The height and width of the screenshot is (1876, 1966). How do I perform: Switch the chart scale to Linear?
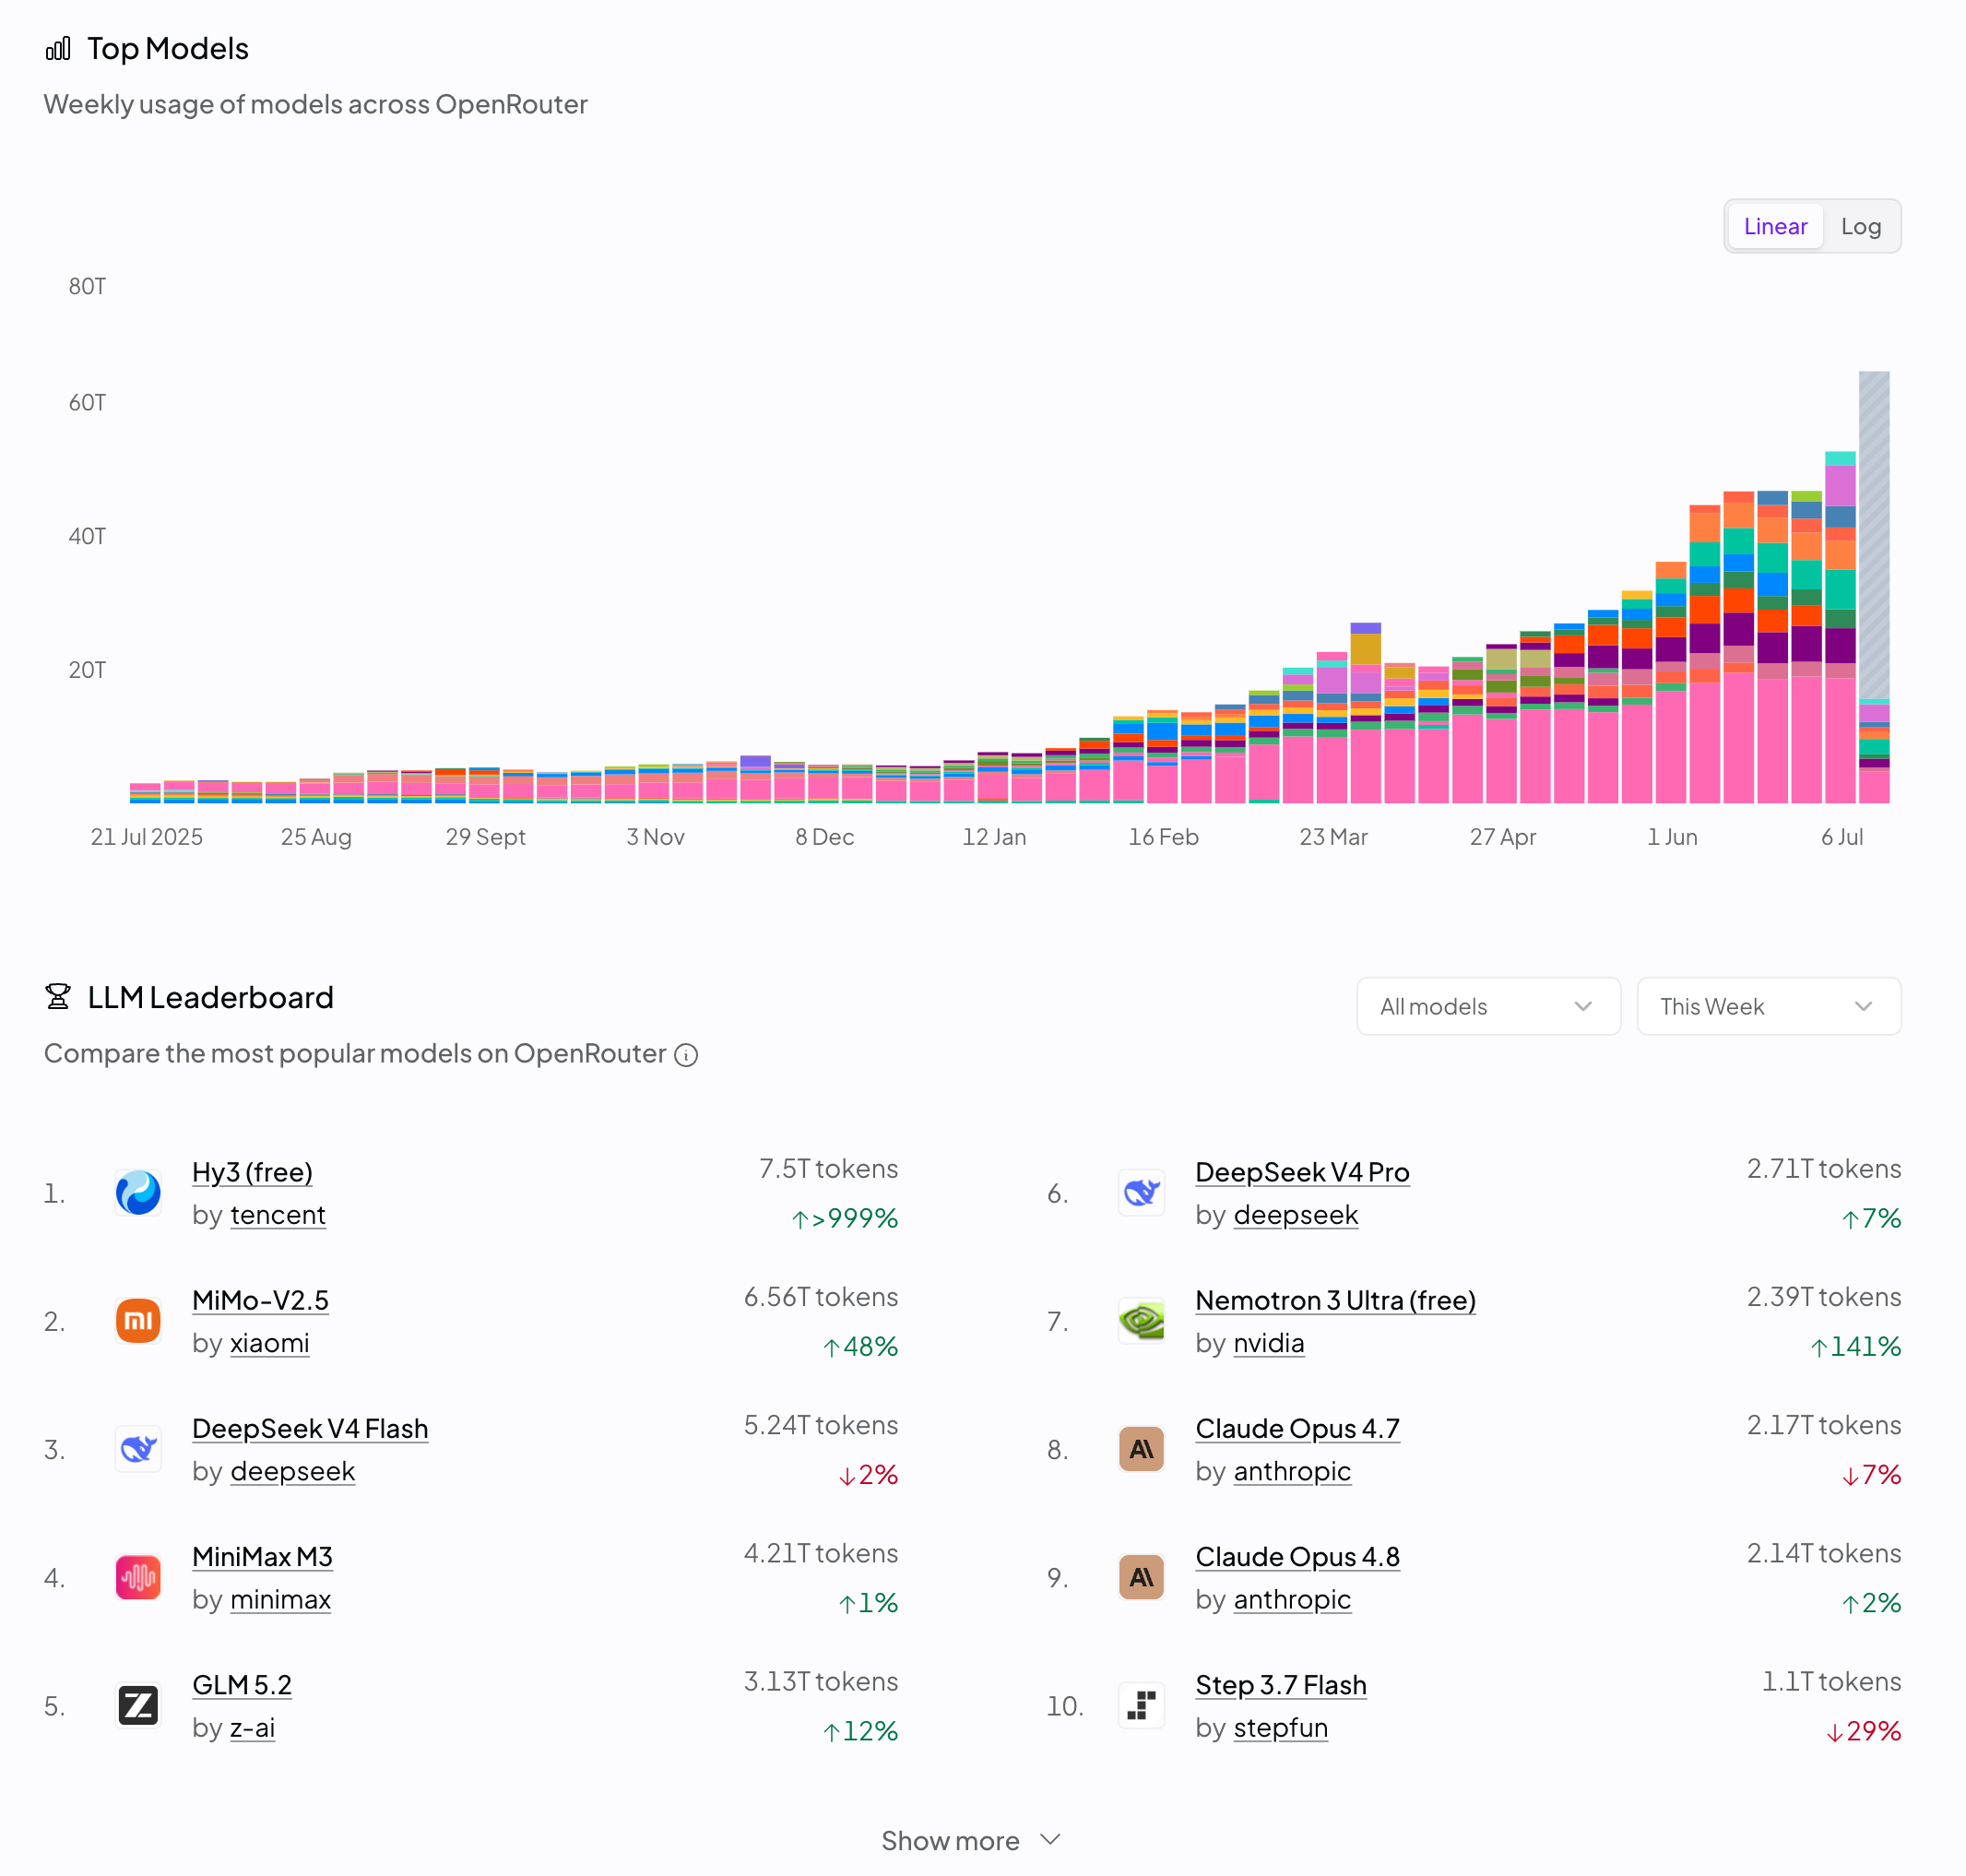tap(1775, 226)
